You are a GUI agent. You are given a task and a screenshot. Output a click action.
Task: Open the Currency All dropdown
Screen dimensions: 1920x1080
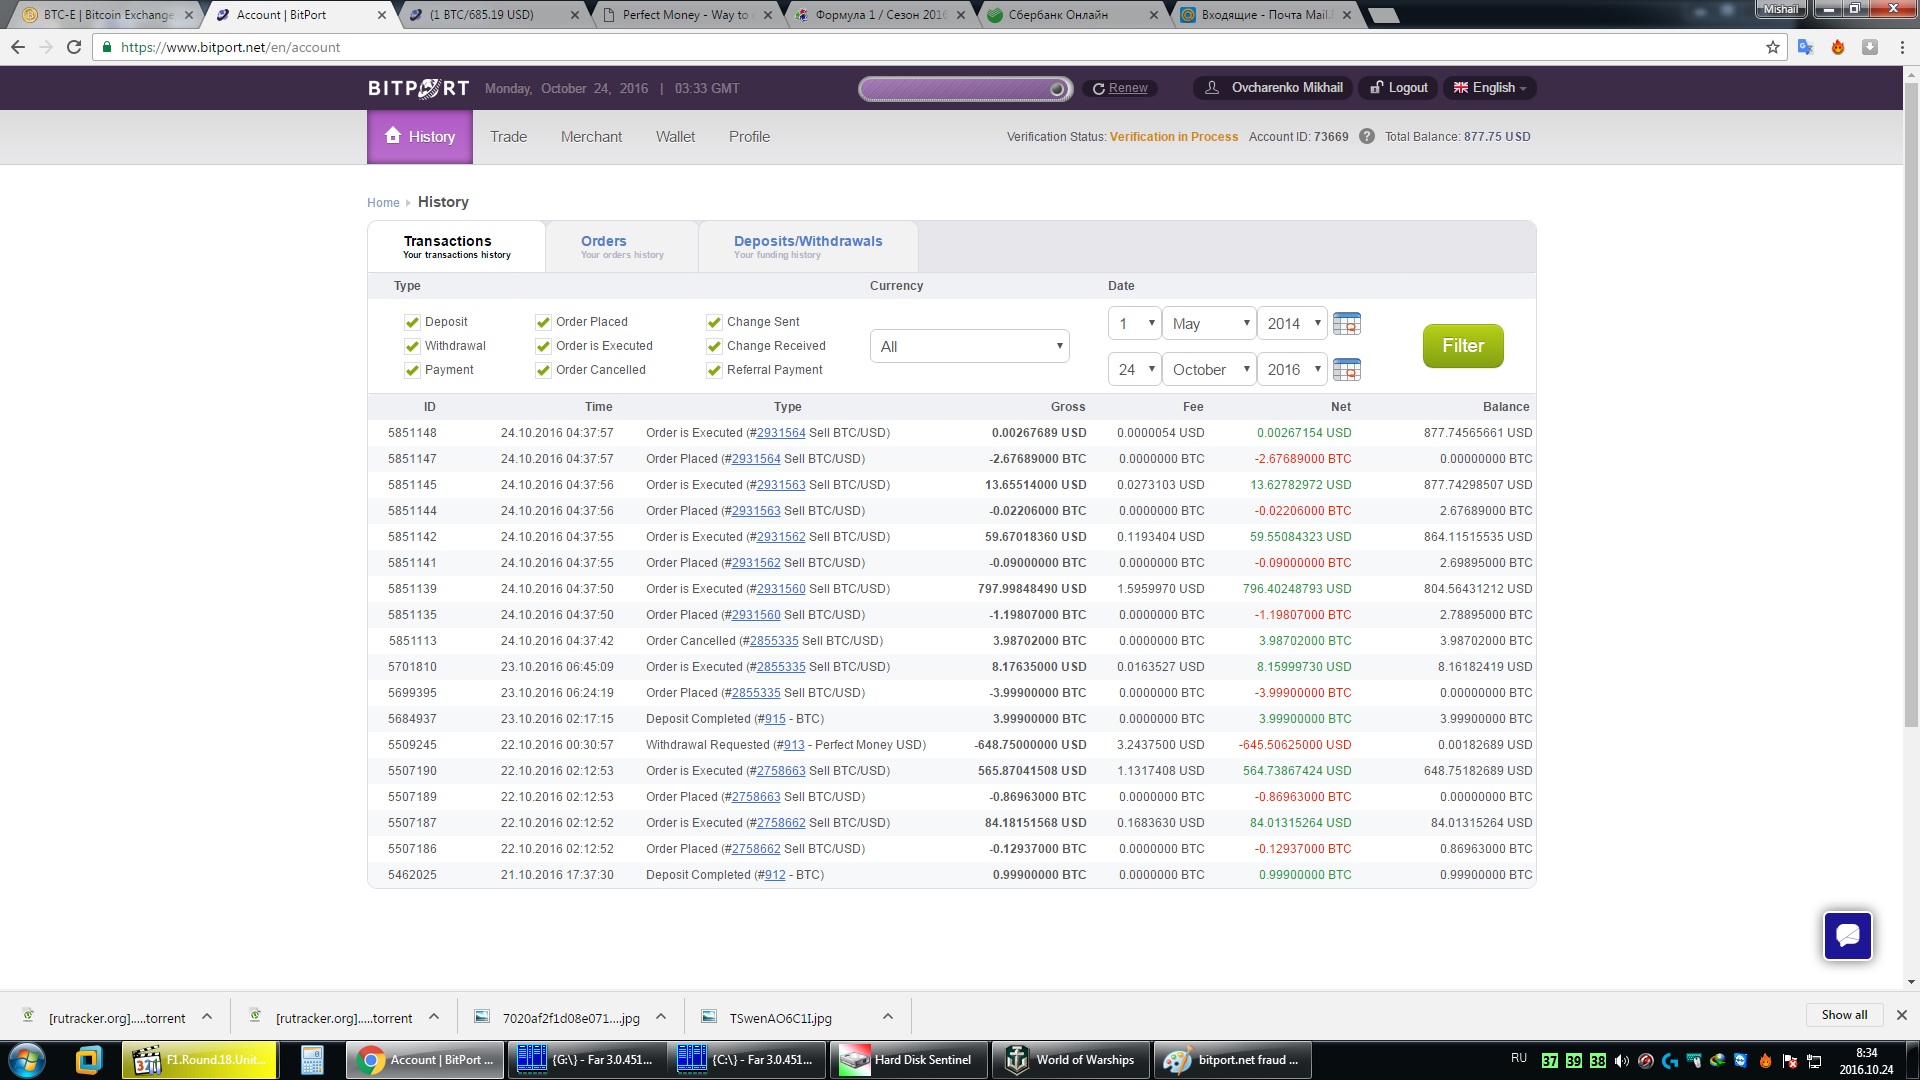tap(969, 346)
